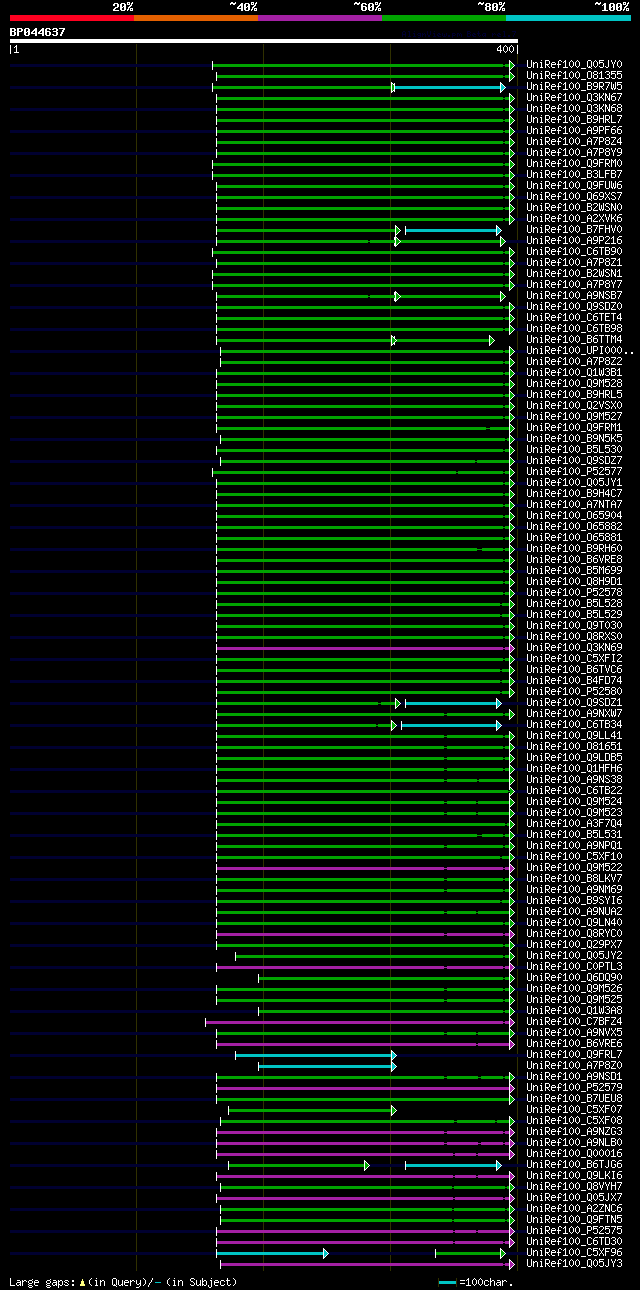This screenshot has height=1290, width=640.
Task: Open the UniRef100_O81355 hit link
Action: (x=574, y=75)
